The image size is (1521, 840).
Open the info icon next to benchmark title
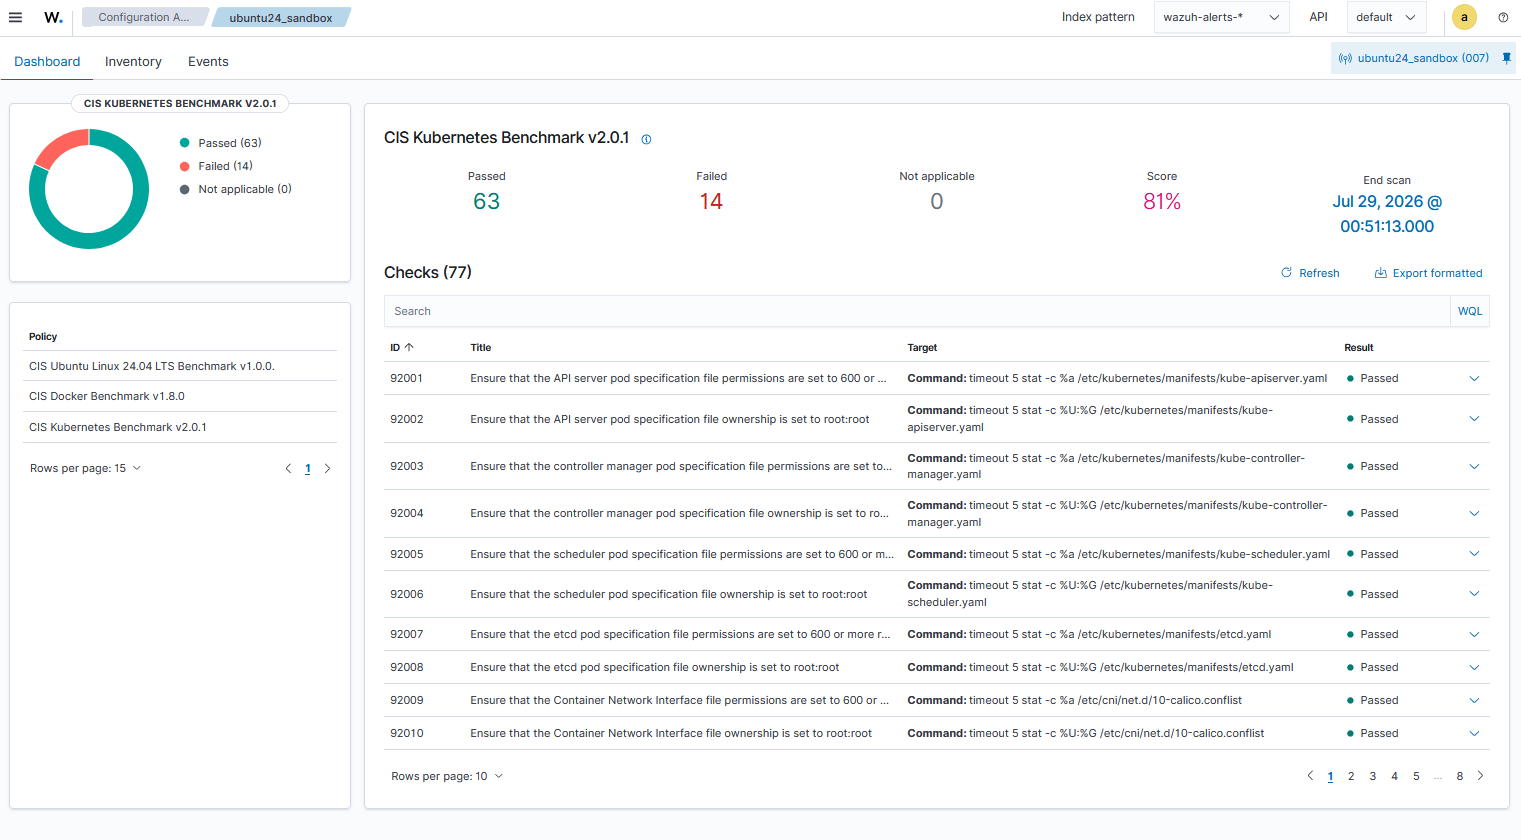tap(646, 139)
